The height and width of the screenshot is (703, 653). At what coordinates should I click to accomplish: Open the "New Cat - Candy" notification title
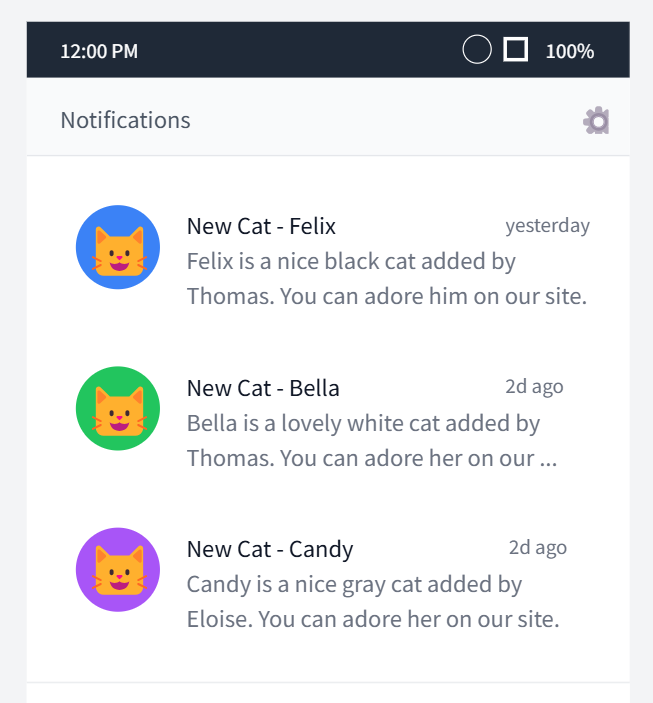tap(270, 549)
